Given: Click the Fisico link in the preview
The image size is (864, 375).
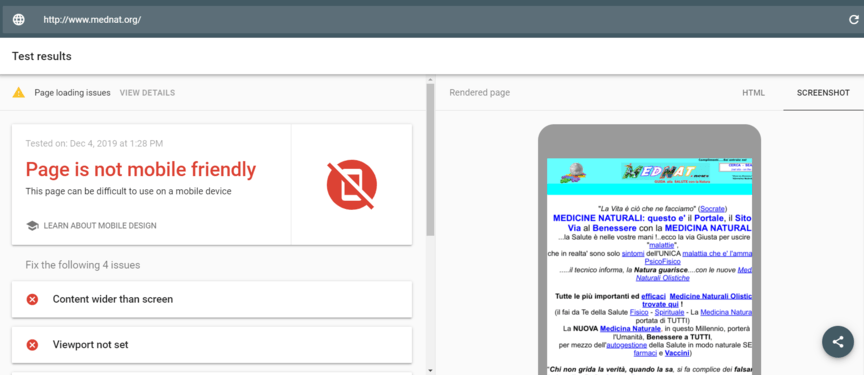Looking at the screenshot, I should [639, 312].
